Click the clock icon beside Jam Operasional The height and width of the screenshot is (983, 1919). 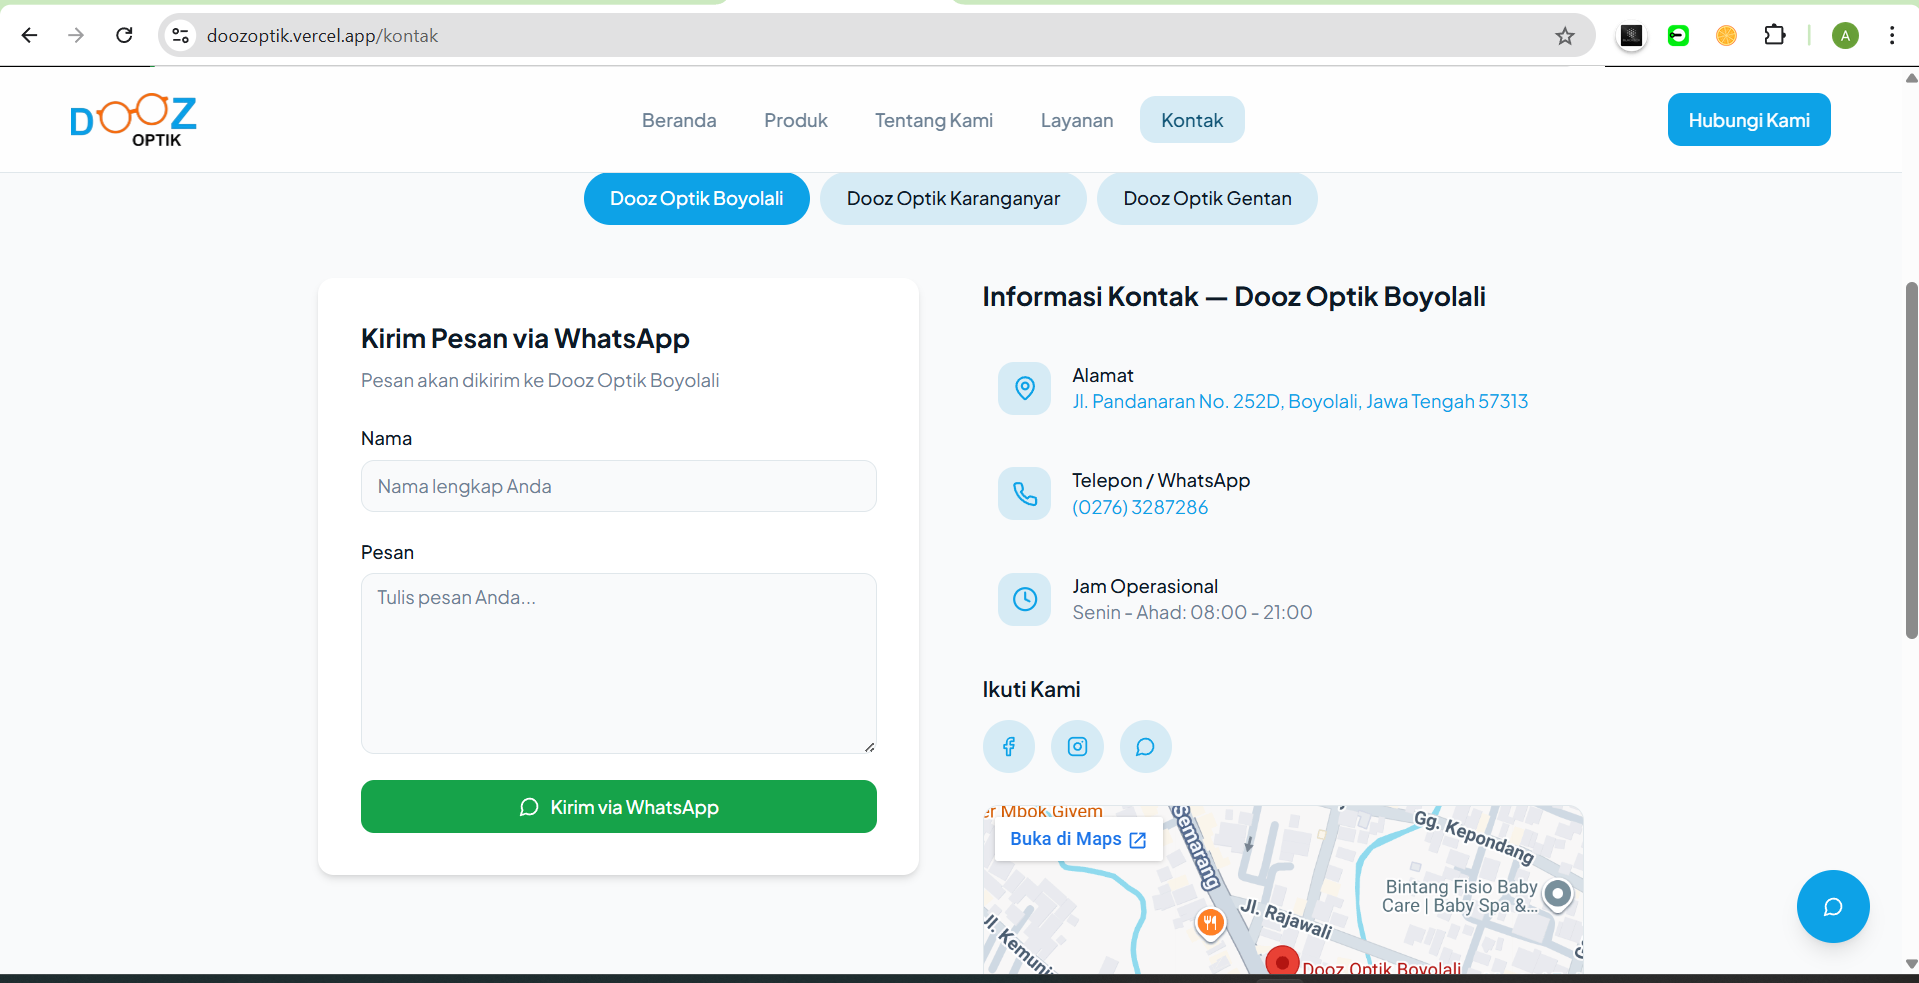[1024, 599]
